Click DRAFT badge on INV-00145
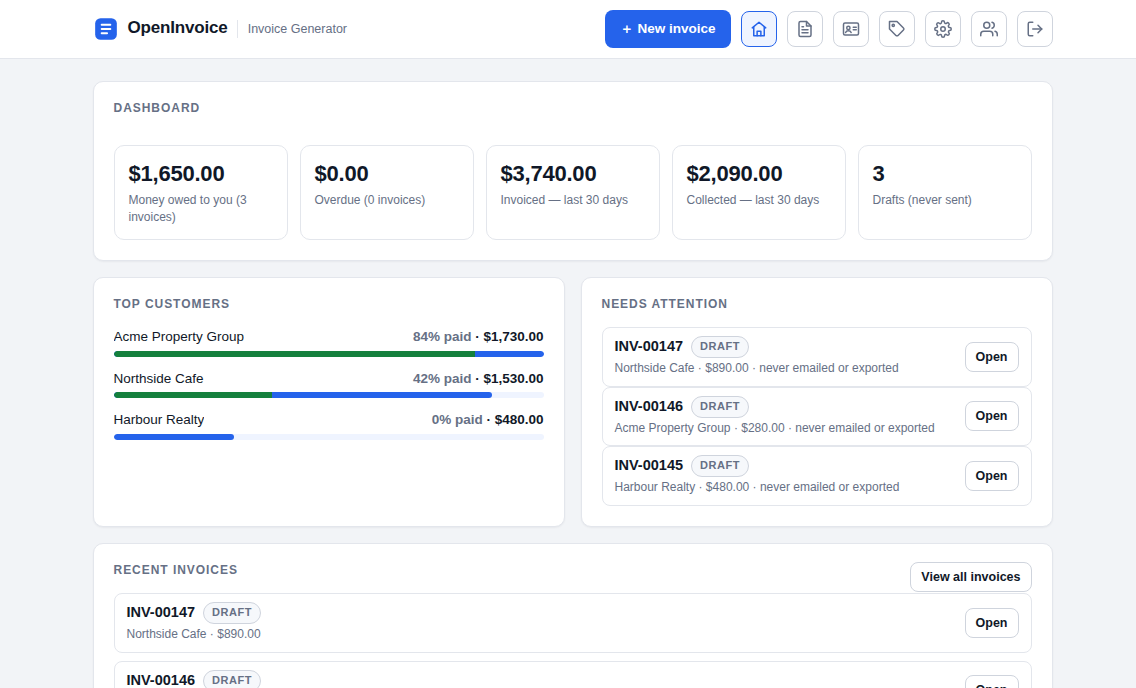The height and width of the screenshot is (688, 1136). click(719, 466)
